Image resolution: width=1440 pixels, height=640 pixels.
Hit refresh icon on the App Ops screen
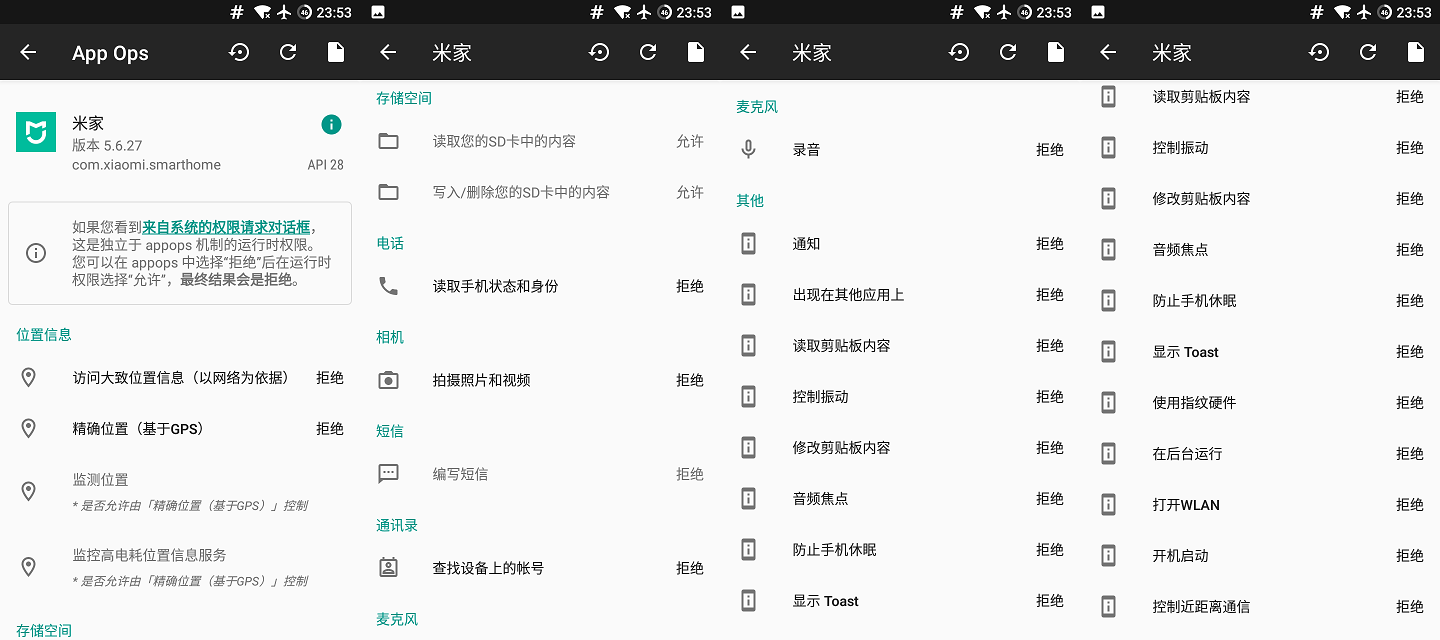[288, 52]
